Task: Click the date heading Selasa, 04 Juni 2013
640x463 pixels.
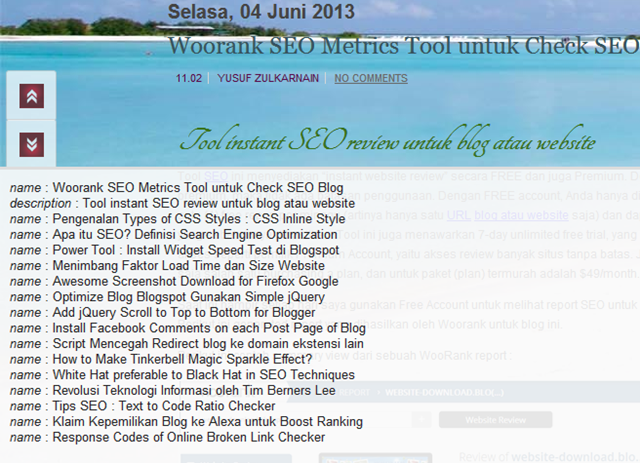Action: click(261, 11)
